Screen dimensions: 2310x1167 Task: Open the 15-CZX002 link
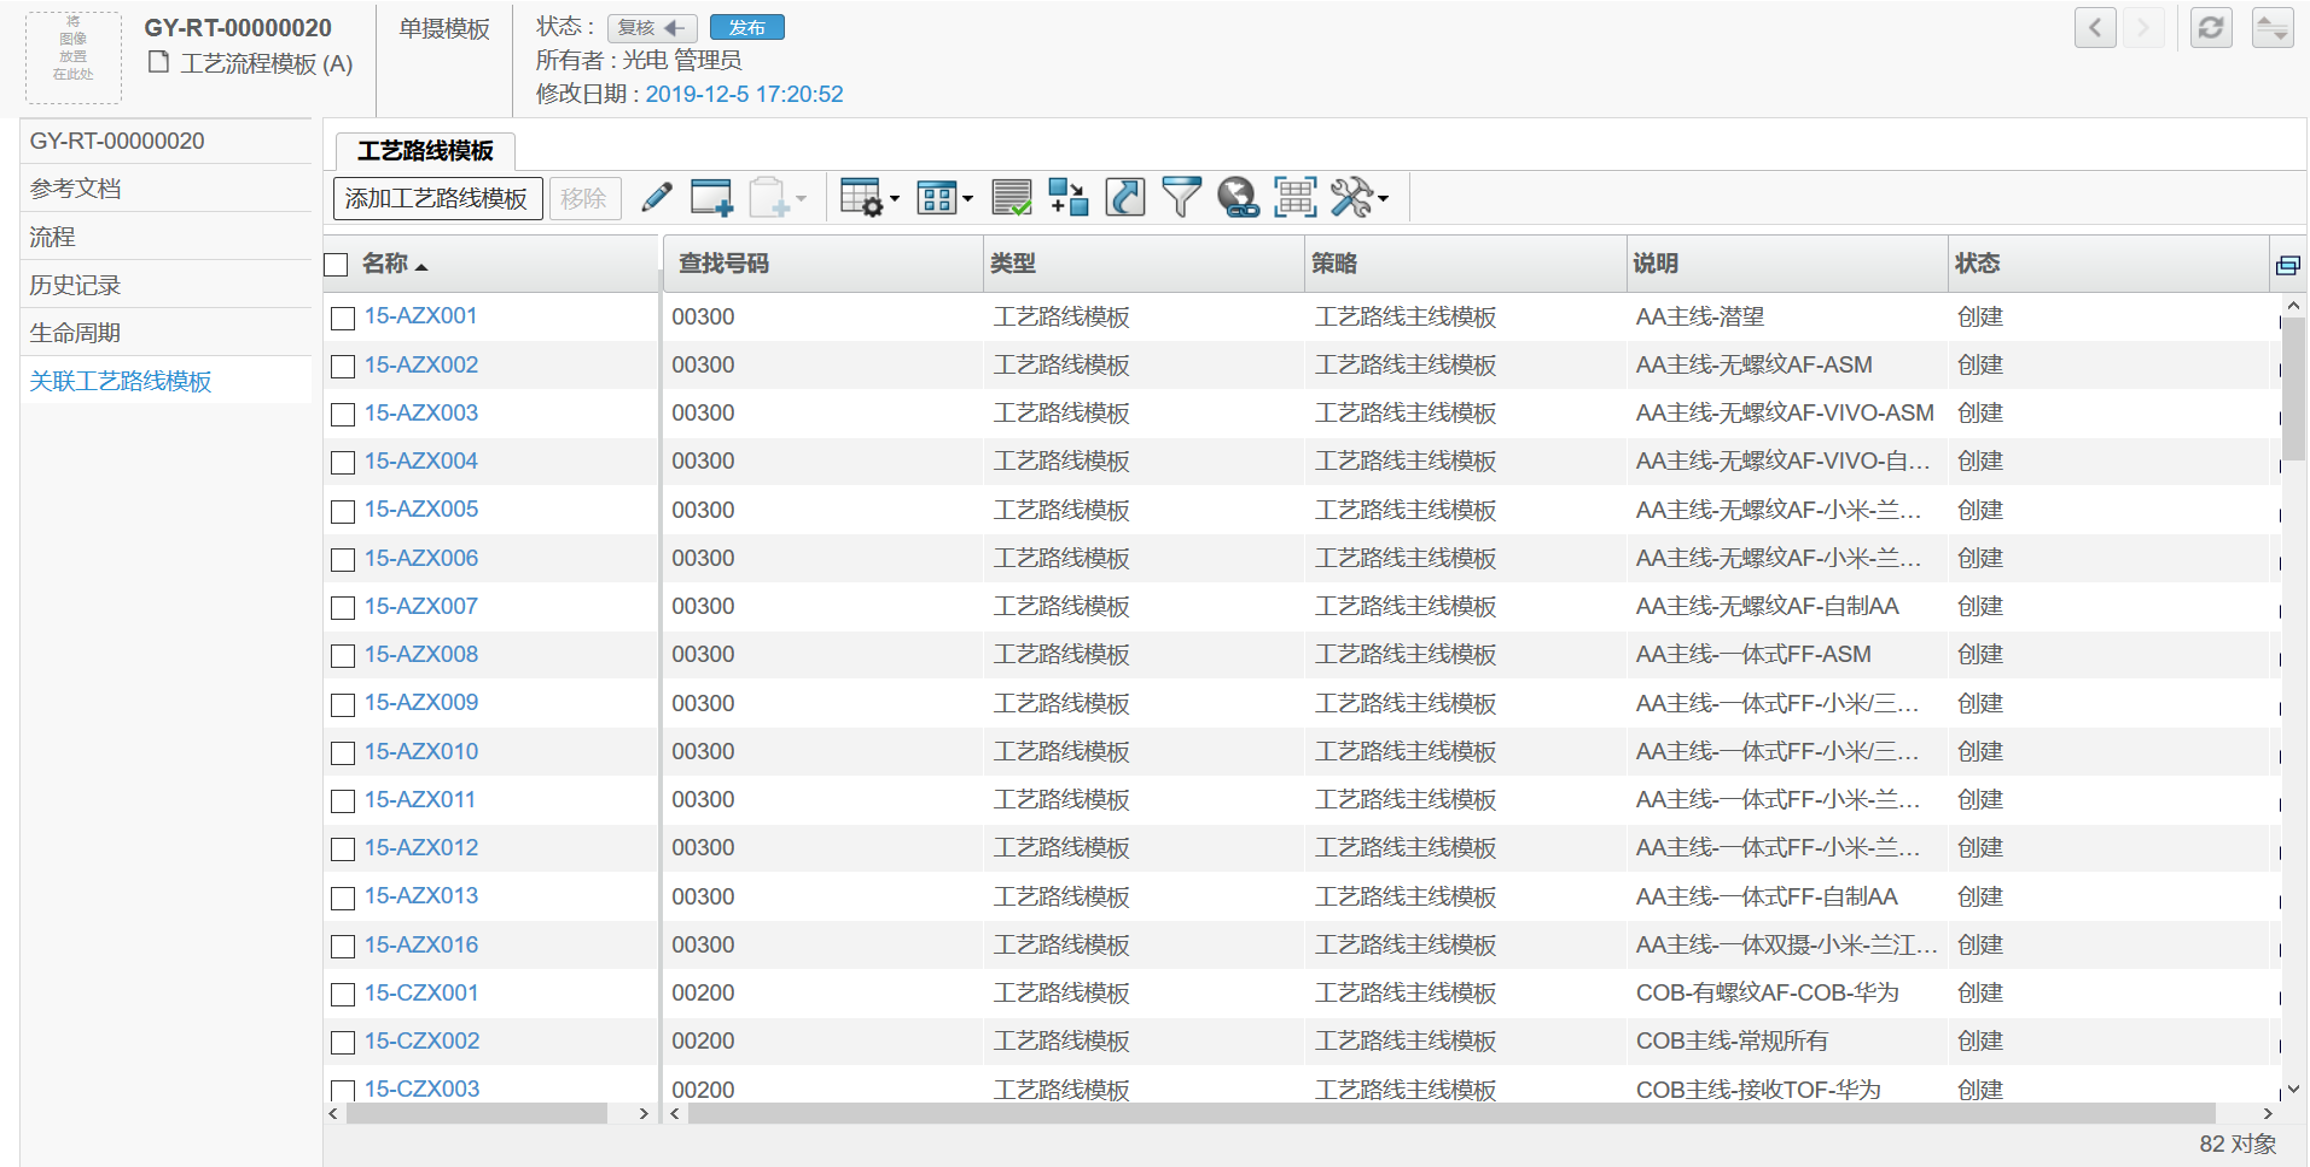tap(421, 1041)
